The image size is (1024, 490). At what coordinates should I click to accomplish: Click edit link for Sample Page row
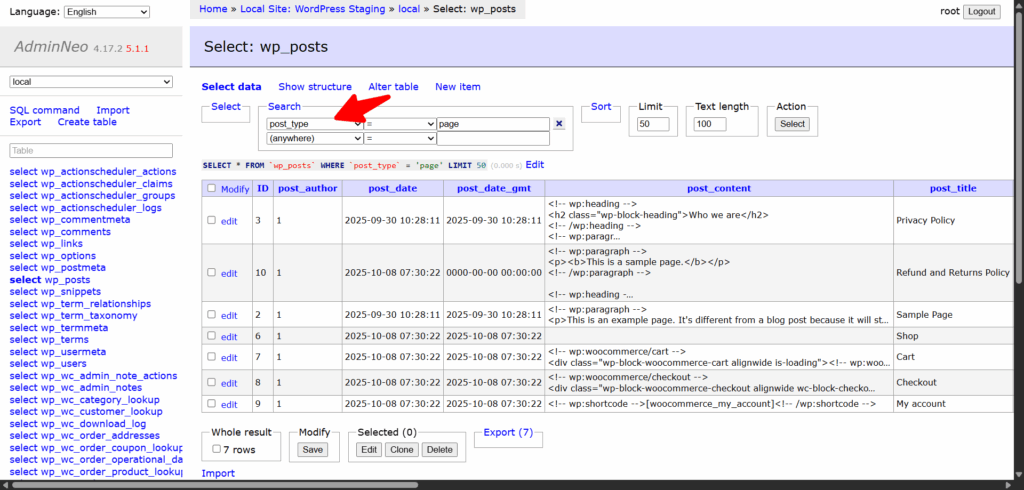pyautogui.click(x=229, y=315)
